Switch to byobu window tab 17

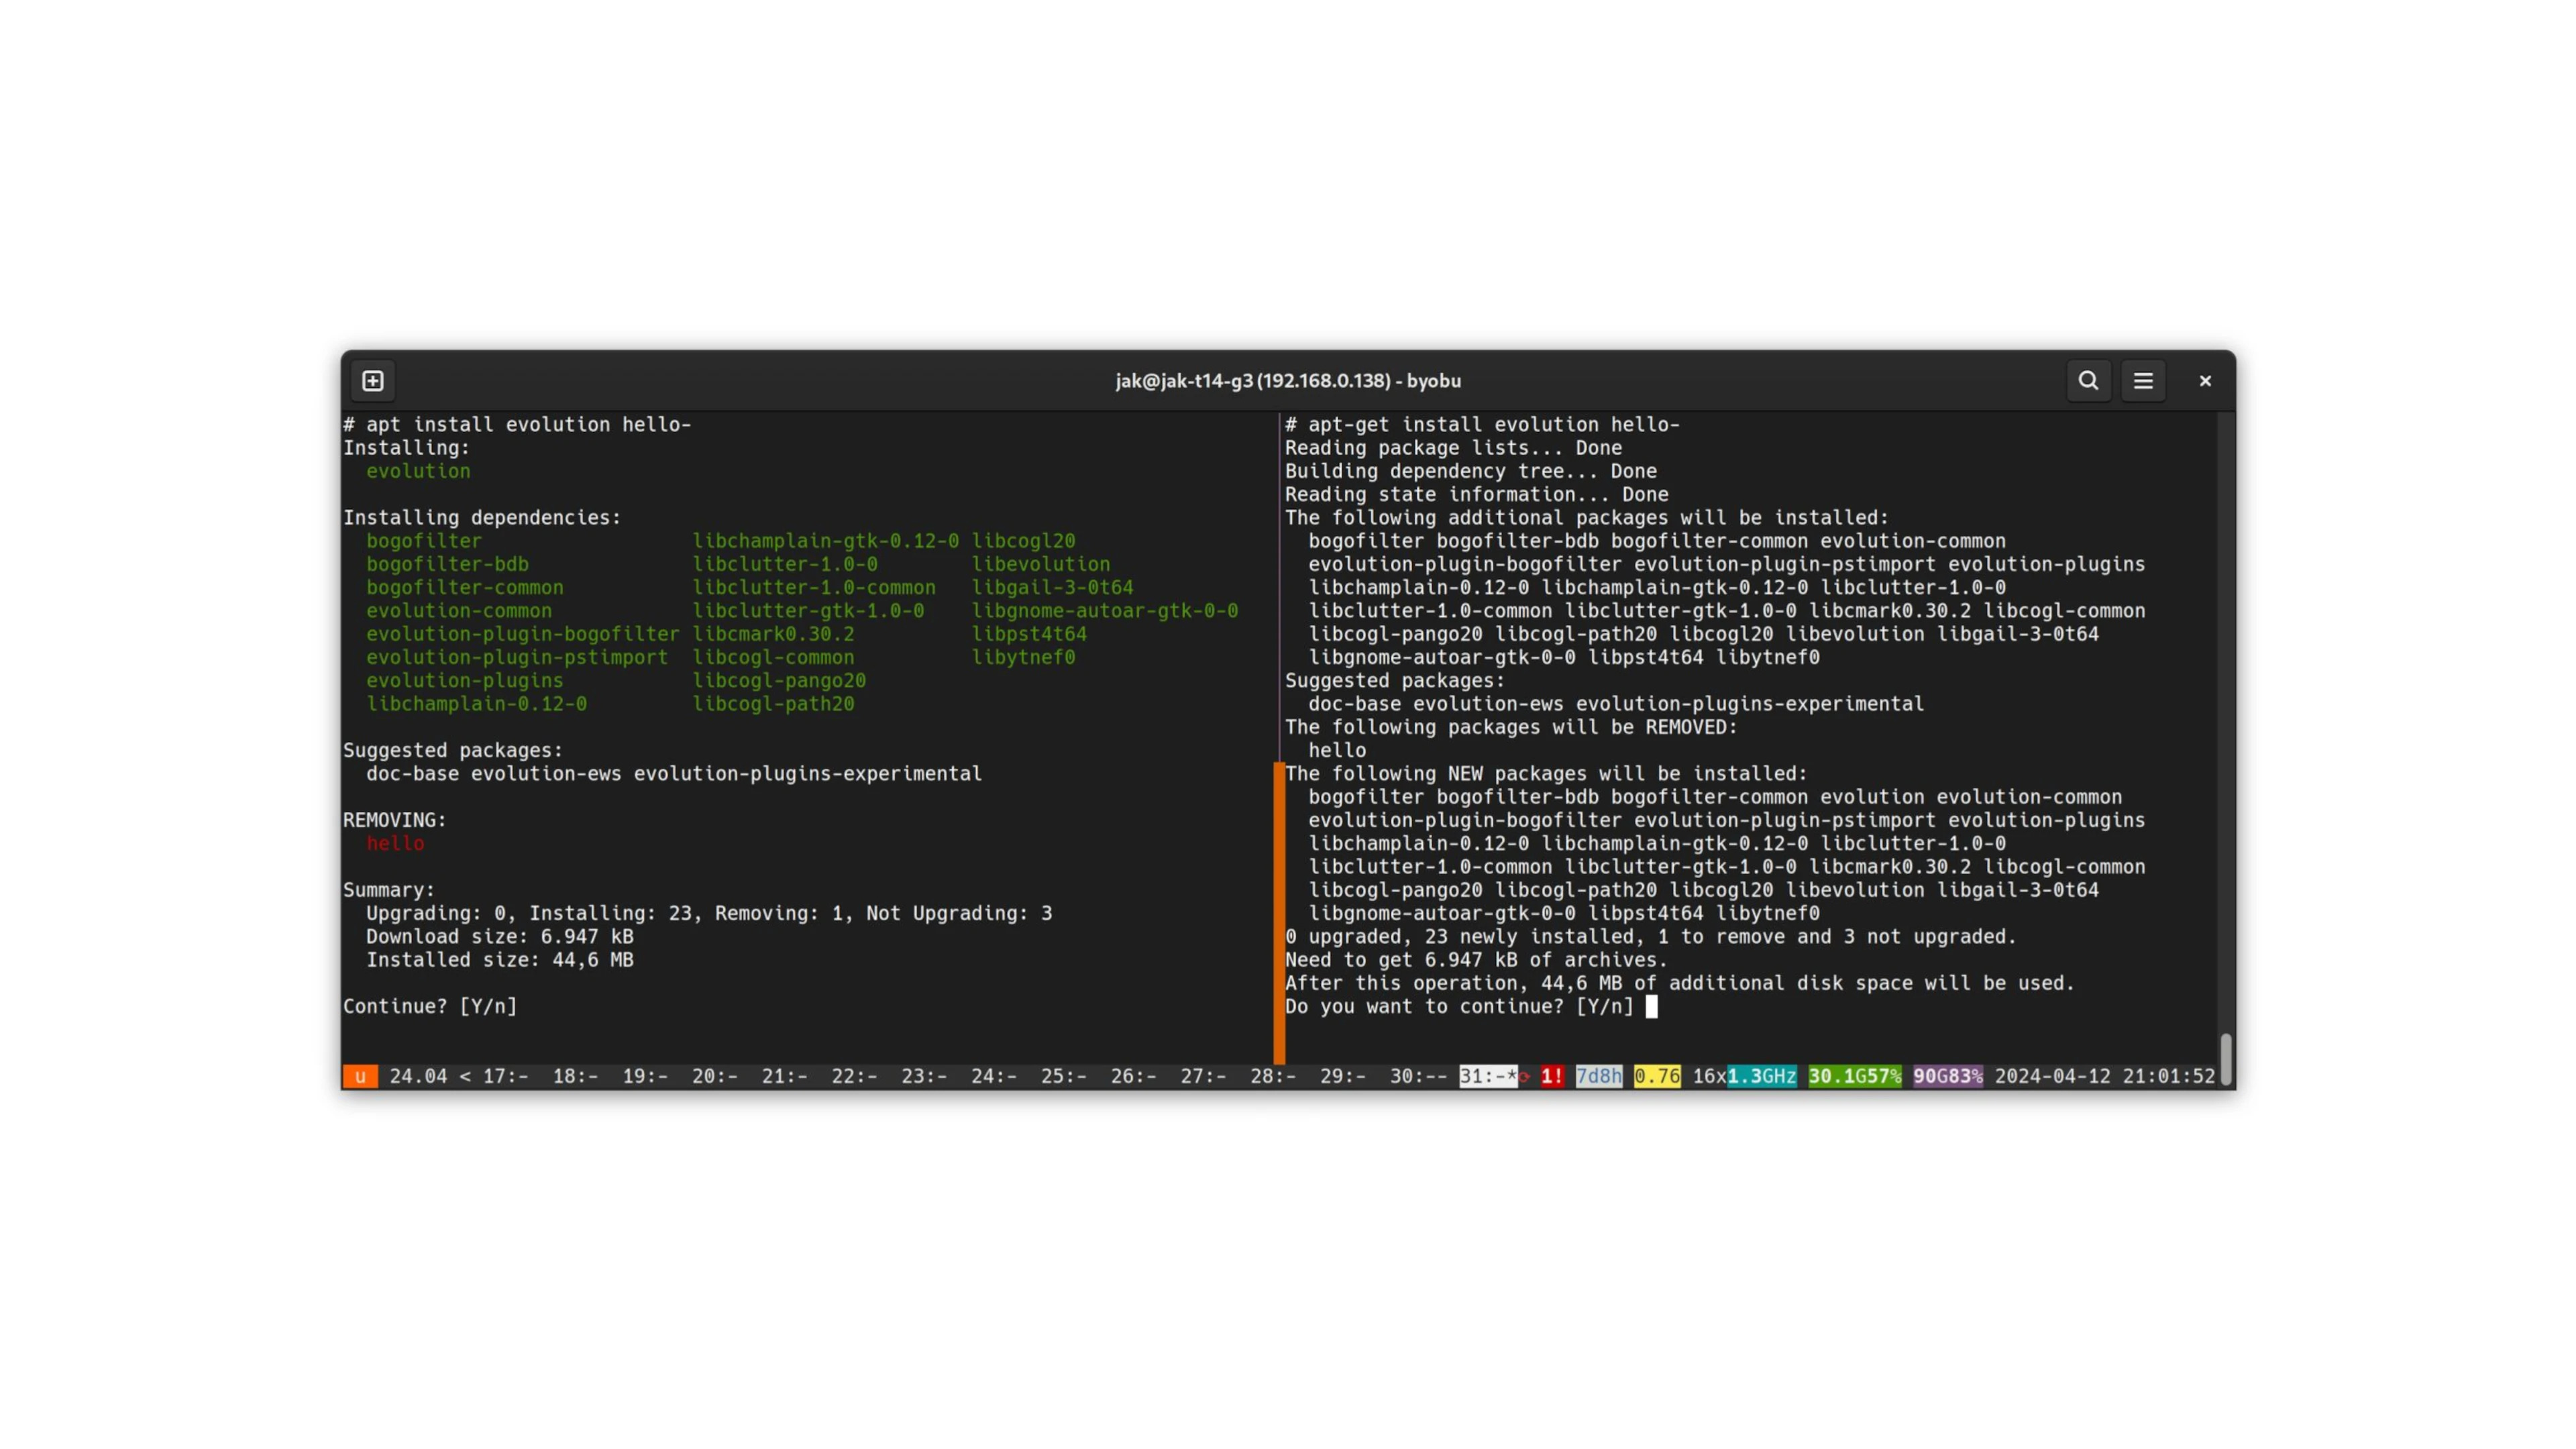(504, 1076)
